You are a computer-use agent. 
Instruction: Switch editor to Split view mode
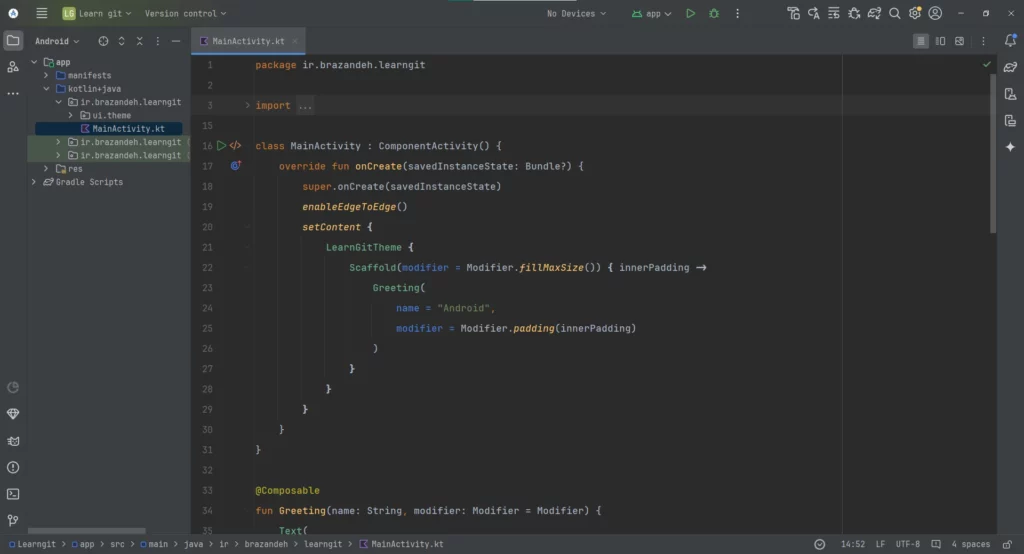[x=940, y=41]
